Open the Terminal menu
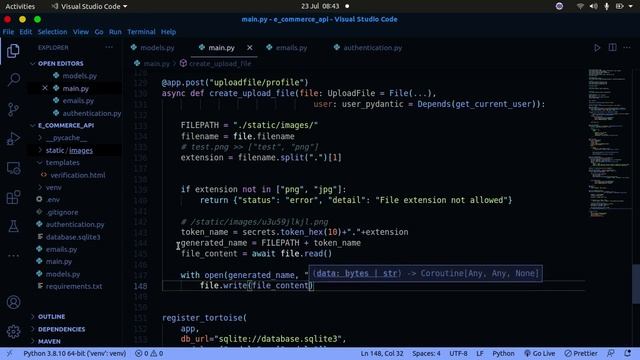This screenshot has width=640, height=360. point(141,32)
